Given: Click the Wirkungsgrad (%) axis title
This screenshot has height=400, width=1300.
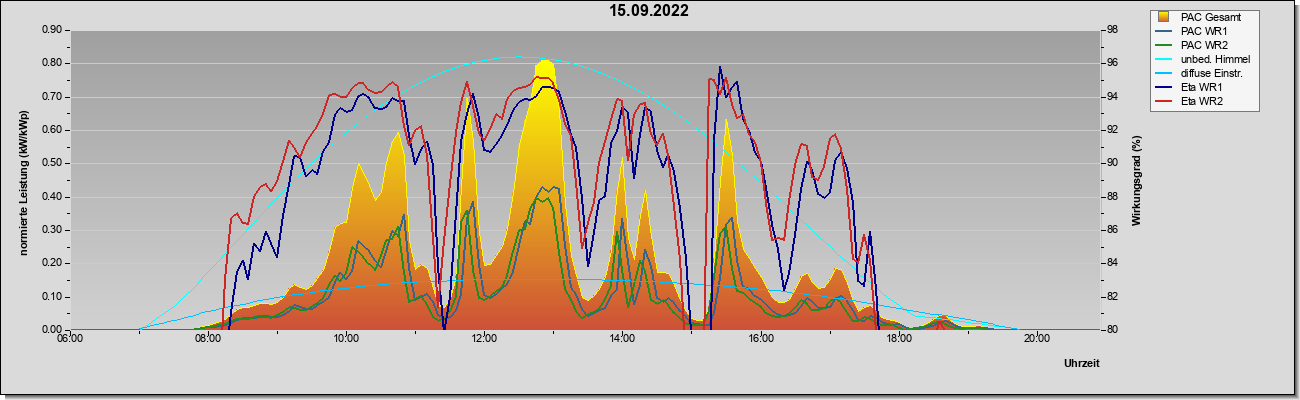Looking at the screenshot, I should [x=1137, y=180].
